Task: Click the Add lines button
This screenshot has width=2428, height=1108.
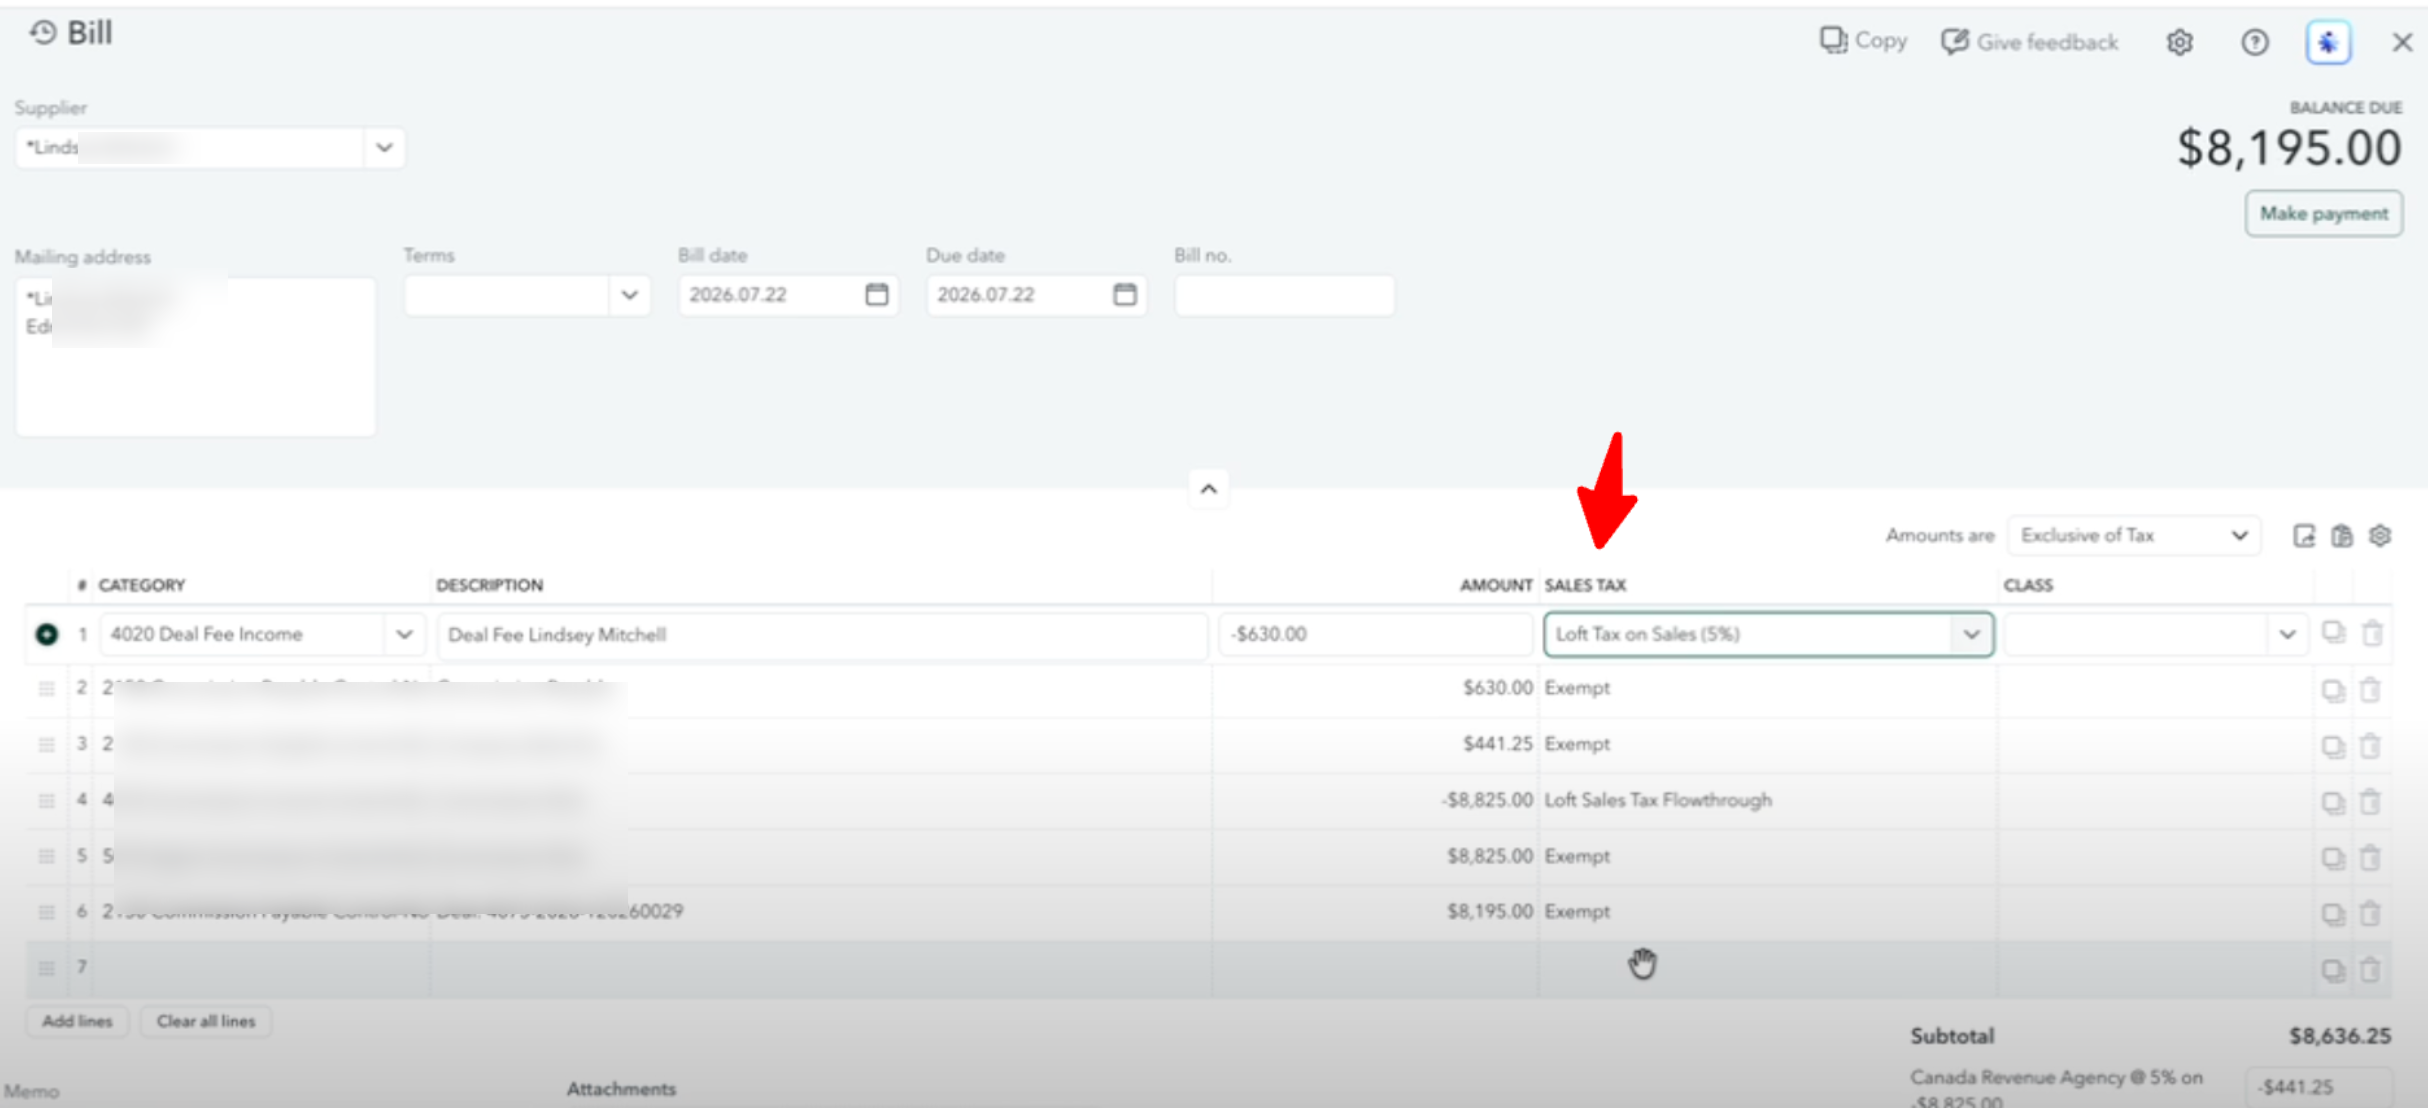Action: coord(77,1021)
